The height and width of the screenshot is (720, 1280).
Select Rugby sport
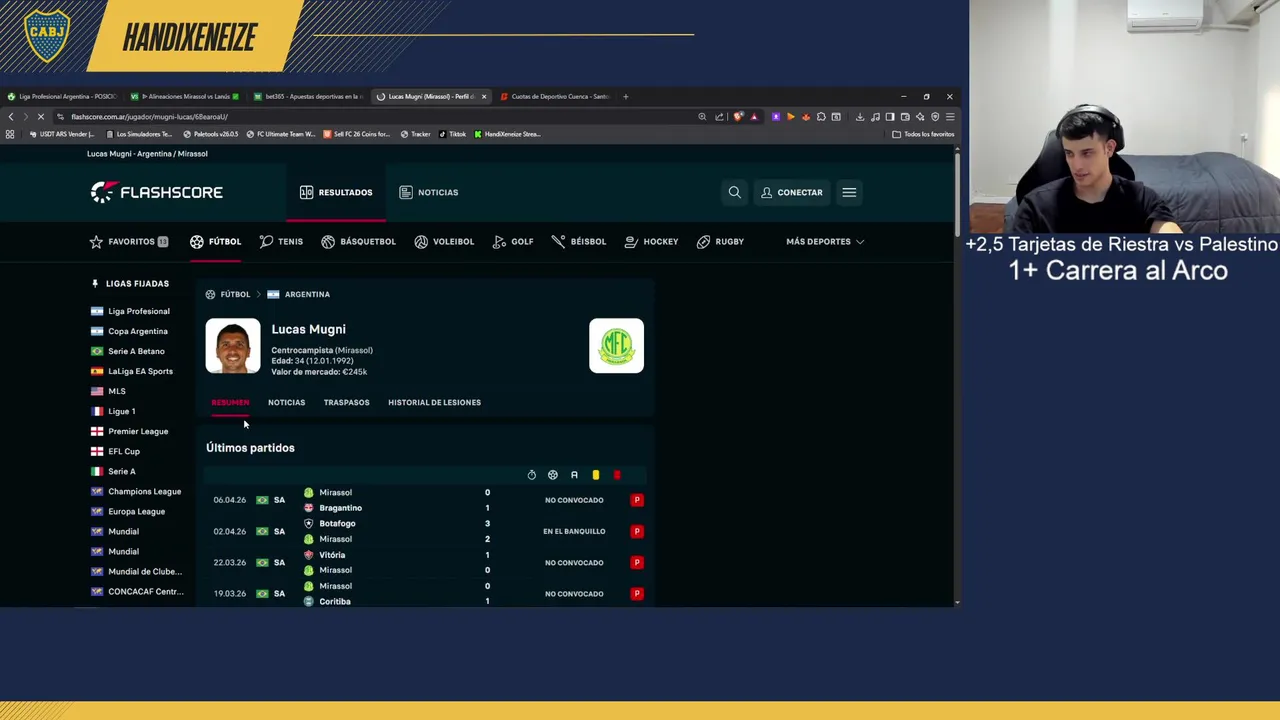click(720, 241)
